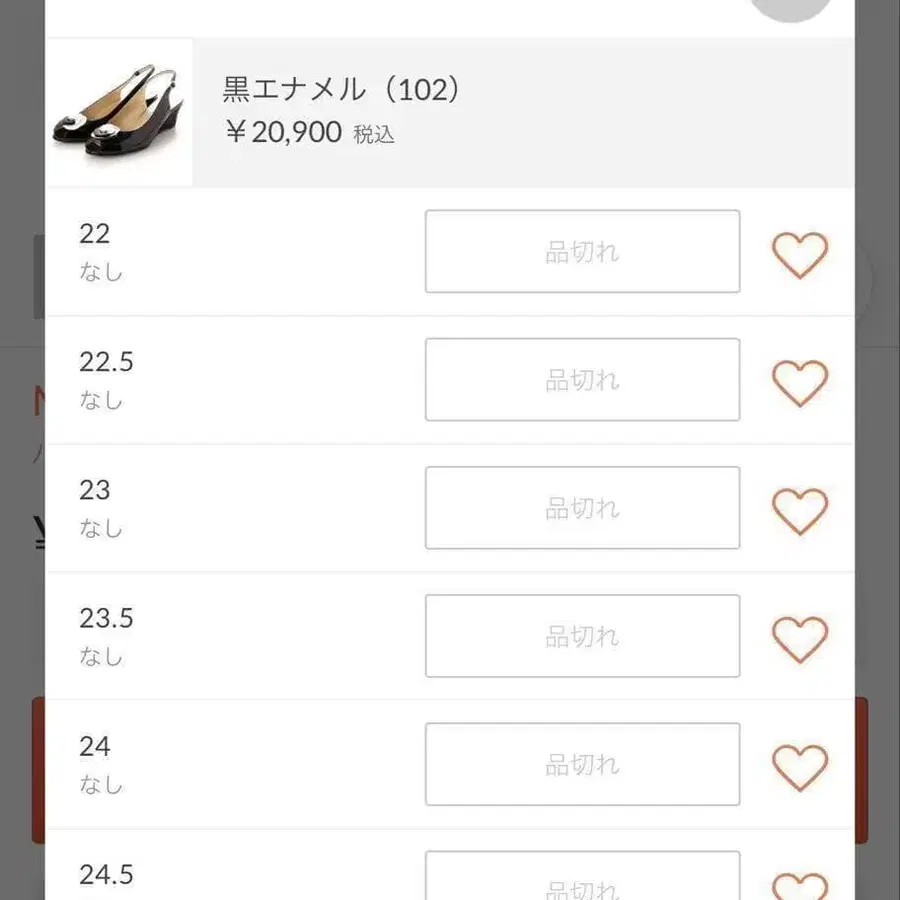This screenshot has height=900, width=900.
Task: Click the ¥20,900 price text
Action: click(284, 132)
